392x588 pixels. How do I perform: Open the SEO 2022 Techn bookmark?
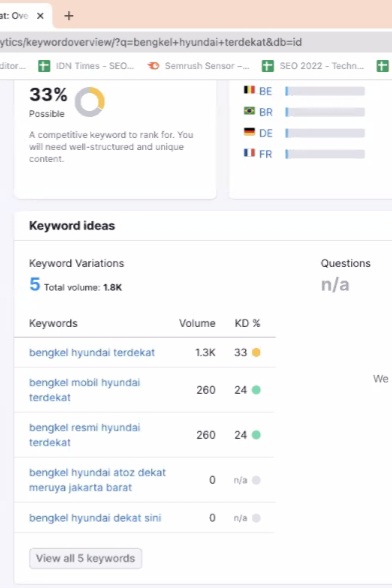pos(313,66)
